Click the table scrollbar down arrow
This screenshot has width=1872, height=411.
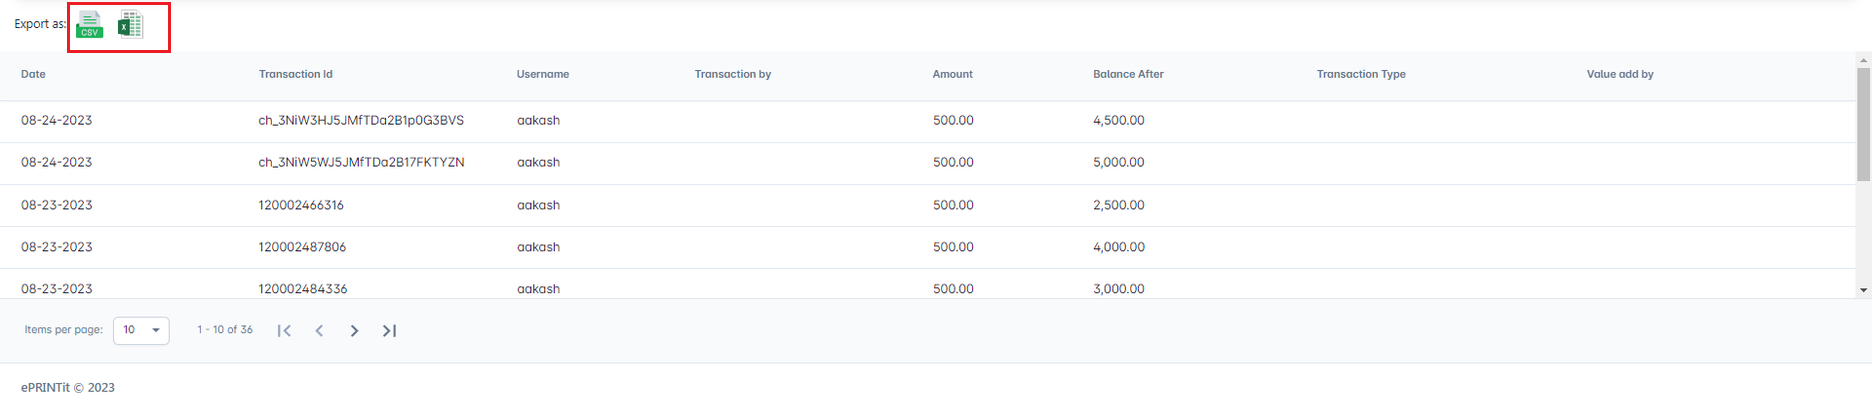[x=1863, y=290]
